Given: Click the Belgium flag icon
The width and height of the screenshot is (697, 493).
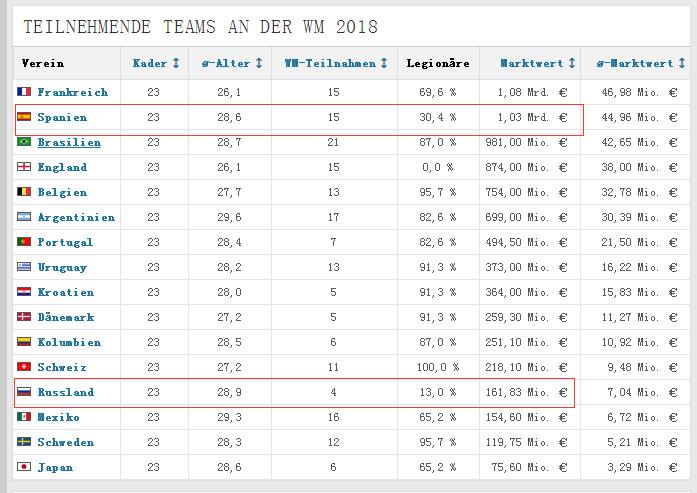Looking at the screenshot, I should click(24, 192).
